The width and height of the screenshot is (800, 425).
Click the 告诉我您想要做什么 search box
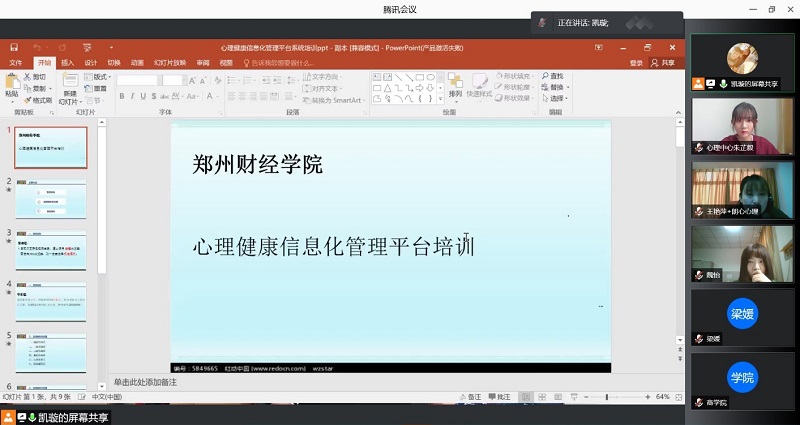click(279, 63)
